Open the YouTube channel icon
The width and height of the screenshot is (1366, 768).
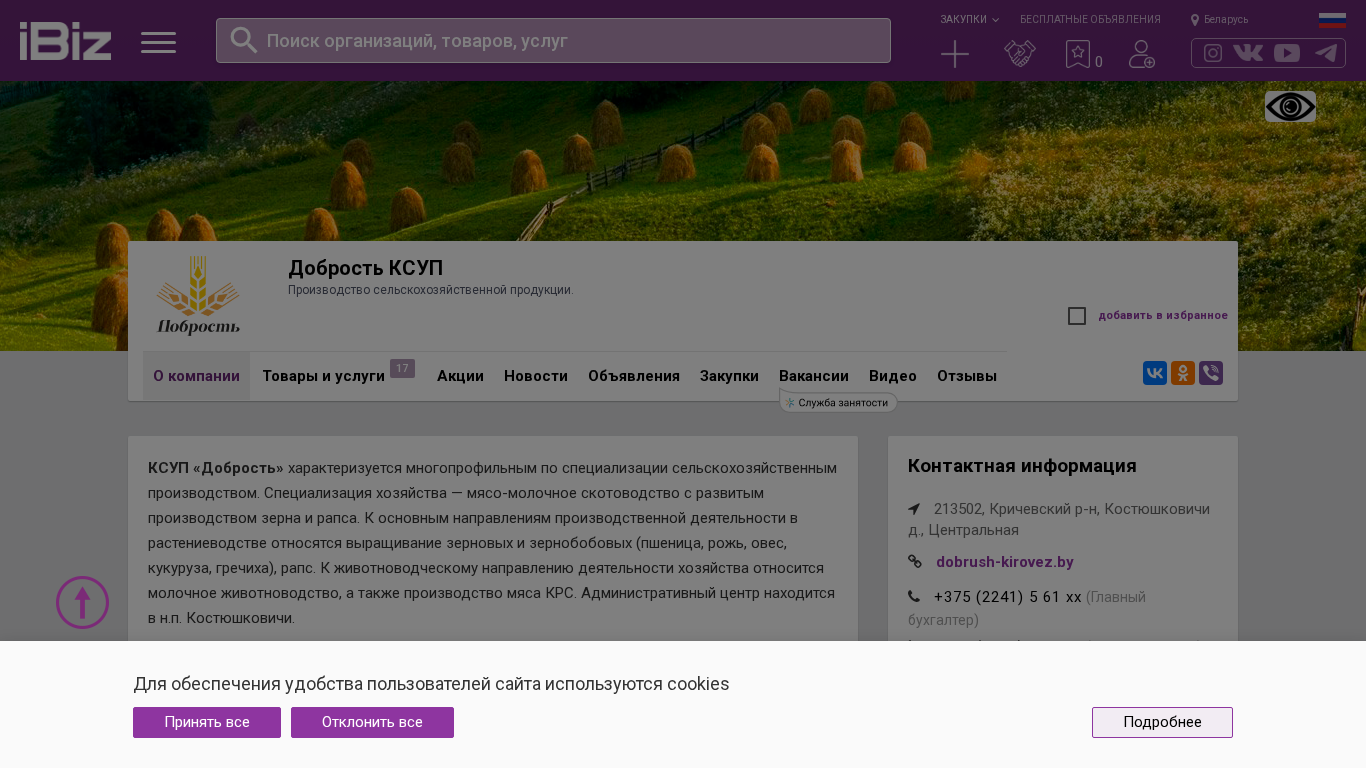pos(1287,53)
